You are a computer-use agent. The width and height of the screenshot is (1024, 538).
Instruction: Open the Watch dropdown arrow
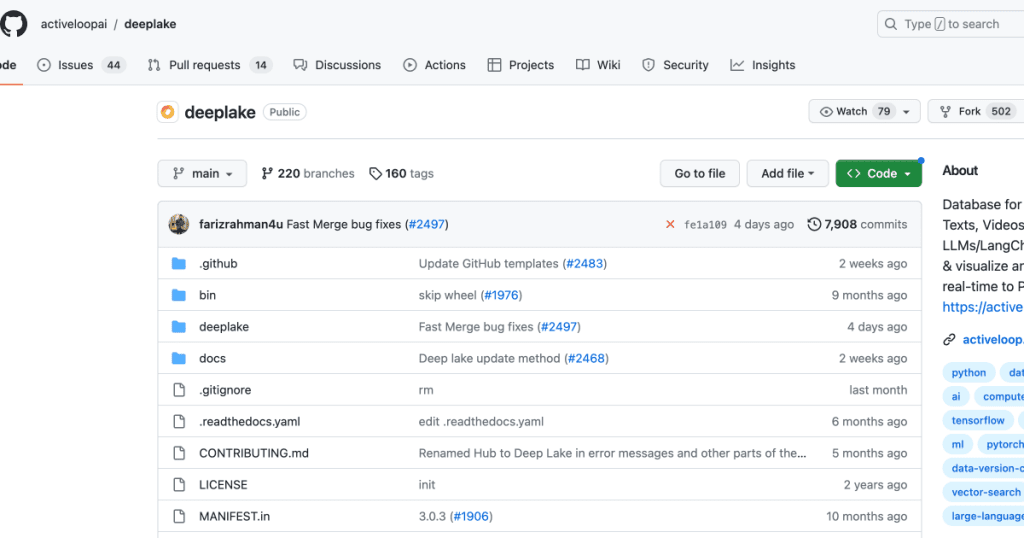click(906, 112)
